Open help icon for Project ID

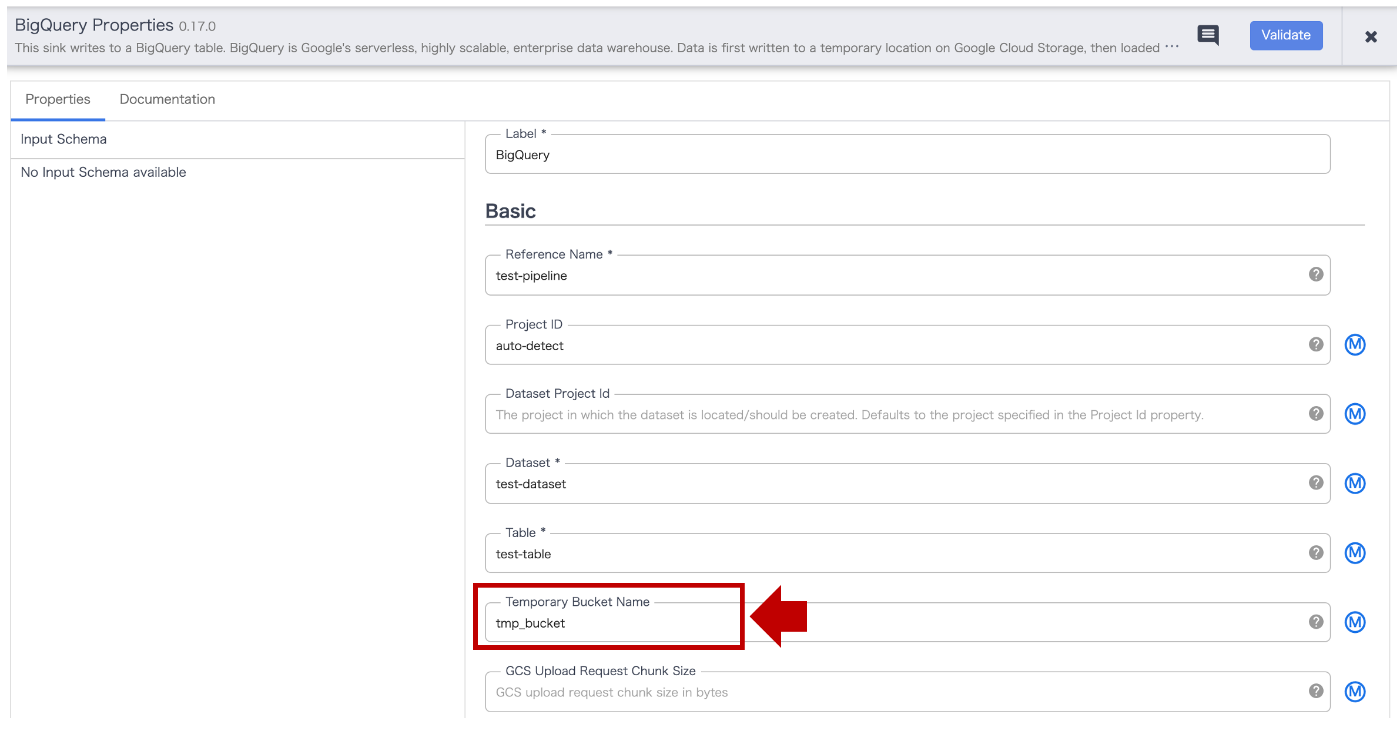(x=1316, y=344)
